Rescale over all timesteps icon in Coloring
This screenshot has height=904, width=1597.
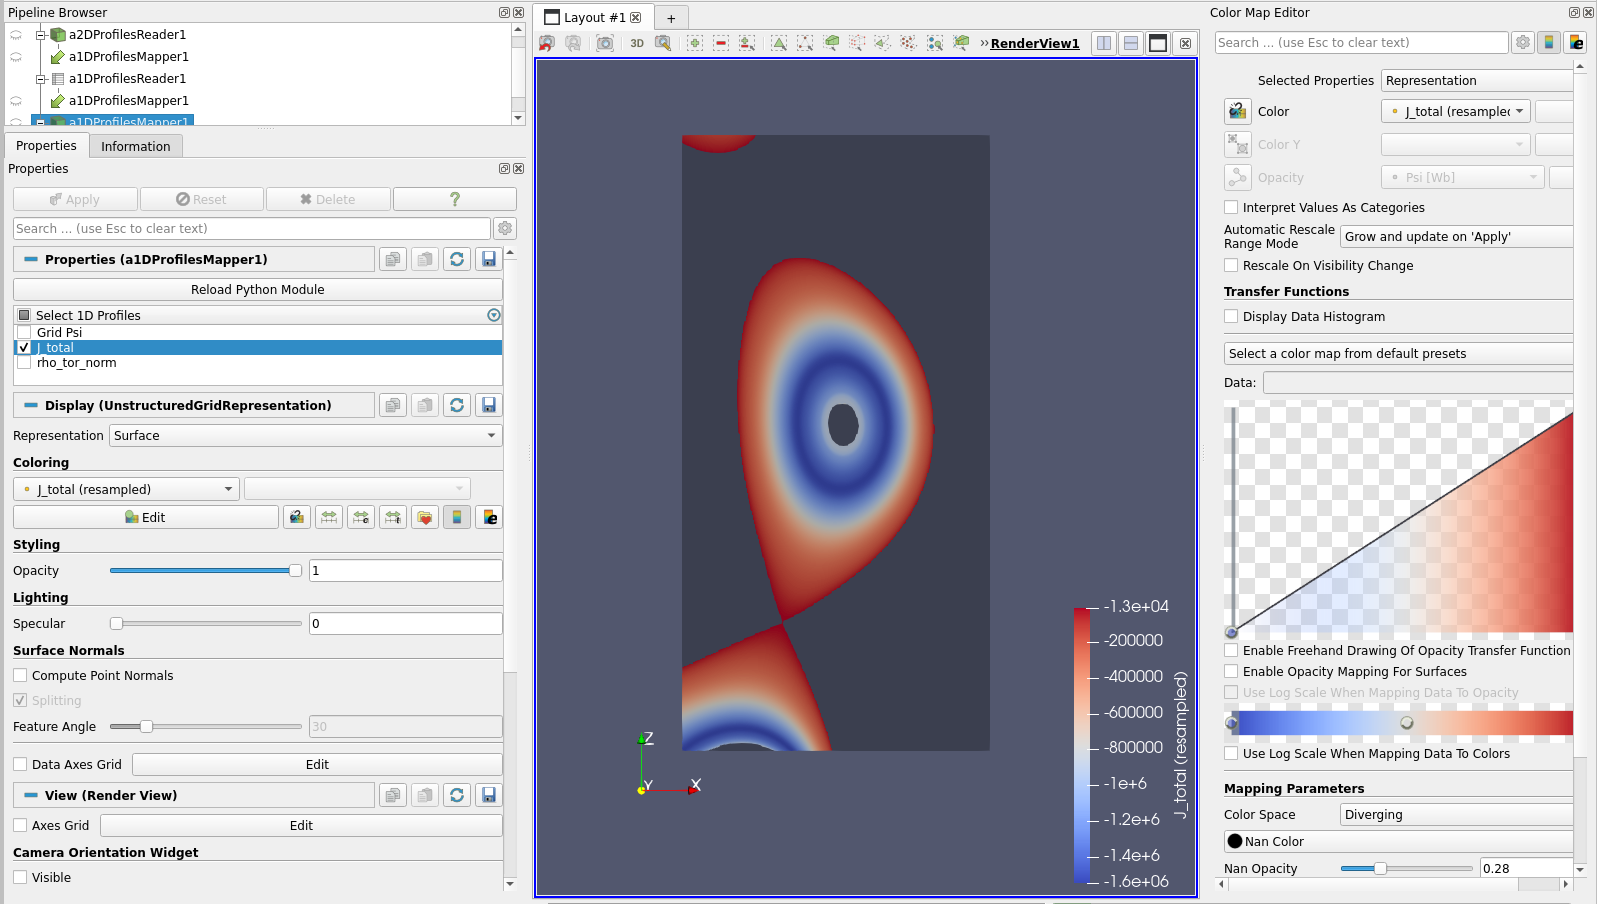click(393, 517)
